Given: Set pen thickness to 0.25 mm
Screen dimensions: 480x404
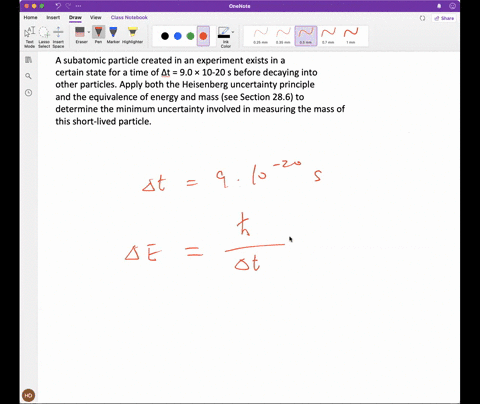Looking at the screenshot, I should [261, 36].
